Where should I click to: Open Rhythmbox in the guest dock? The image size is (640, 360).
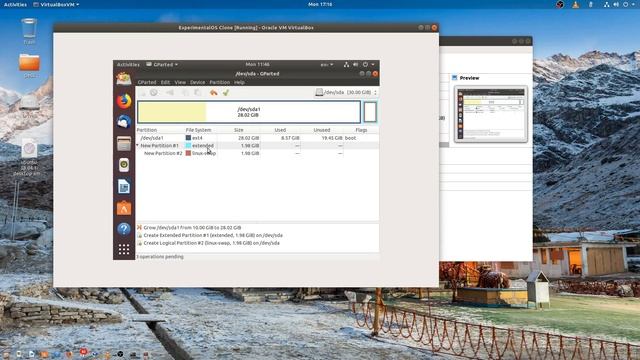[x=124, y=165]
